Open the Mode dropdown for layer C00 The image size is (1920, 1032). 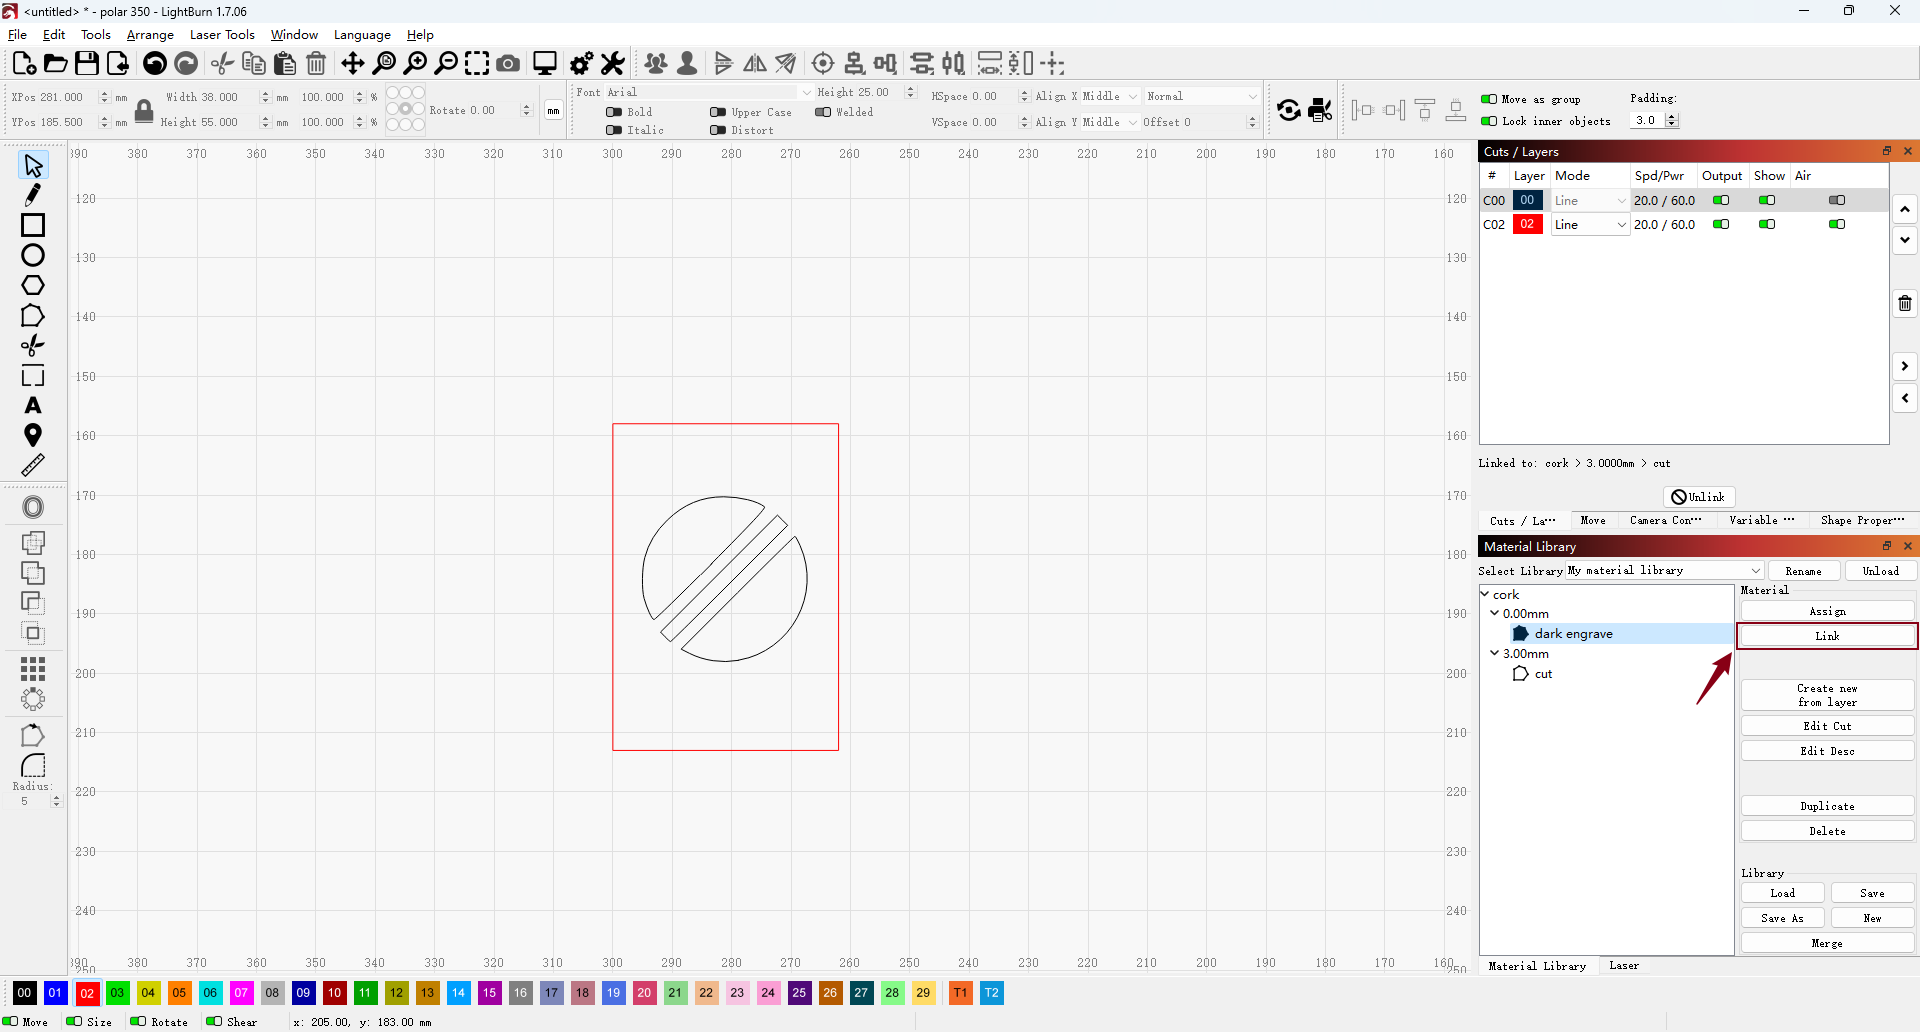(x=1590, y=201)
